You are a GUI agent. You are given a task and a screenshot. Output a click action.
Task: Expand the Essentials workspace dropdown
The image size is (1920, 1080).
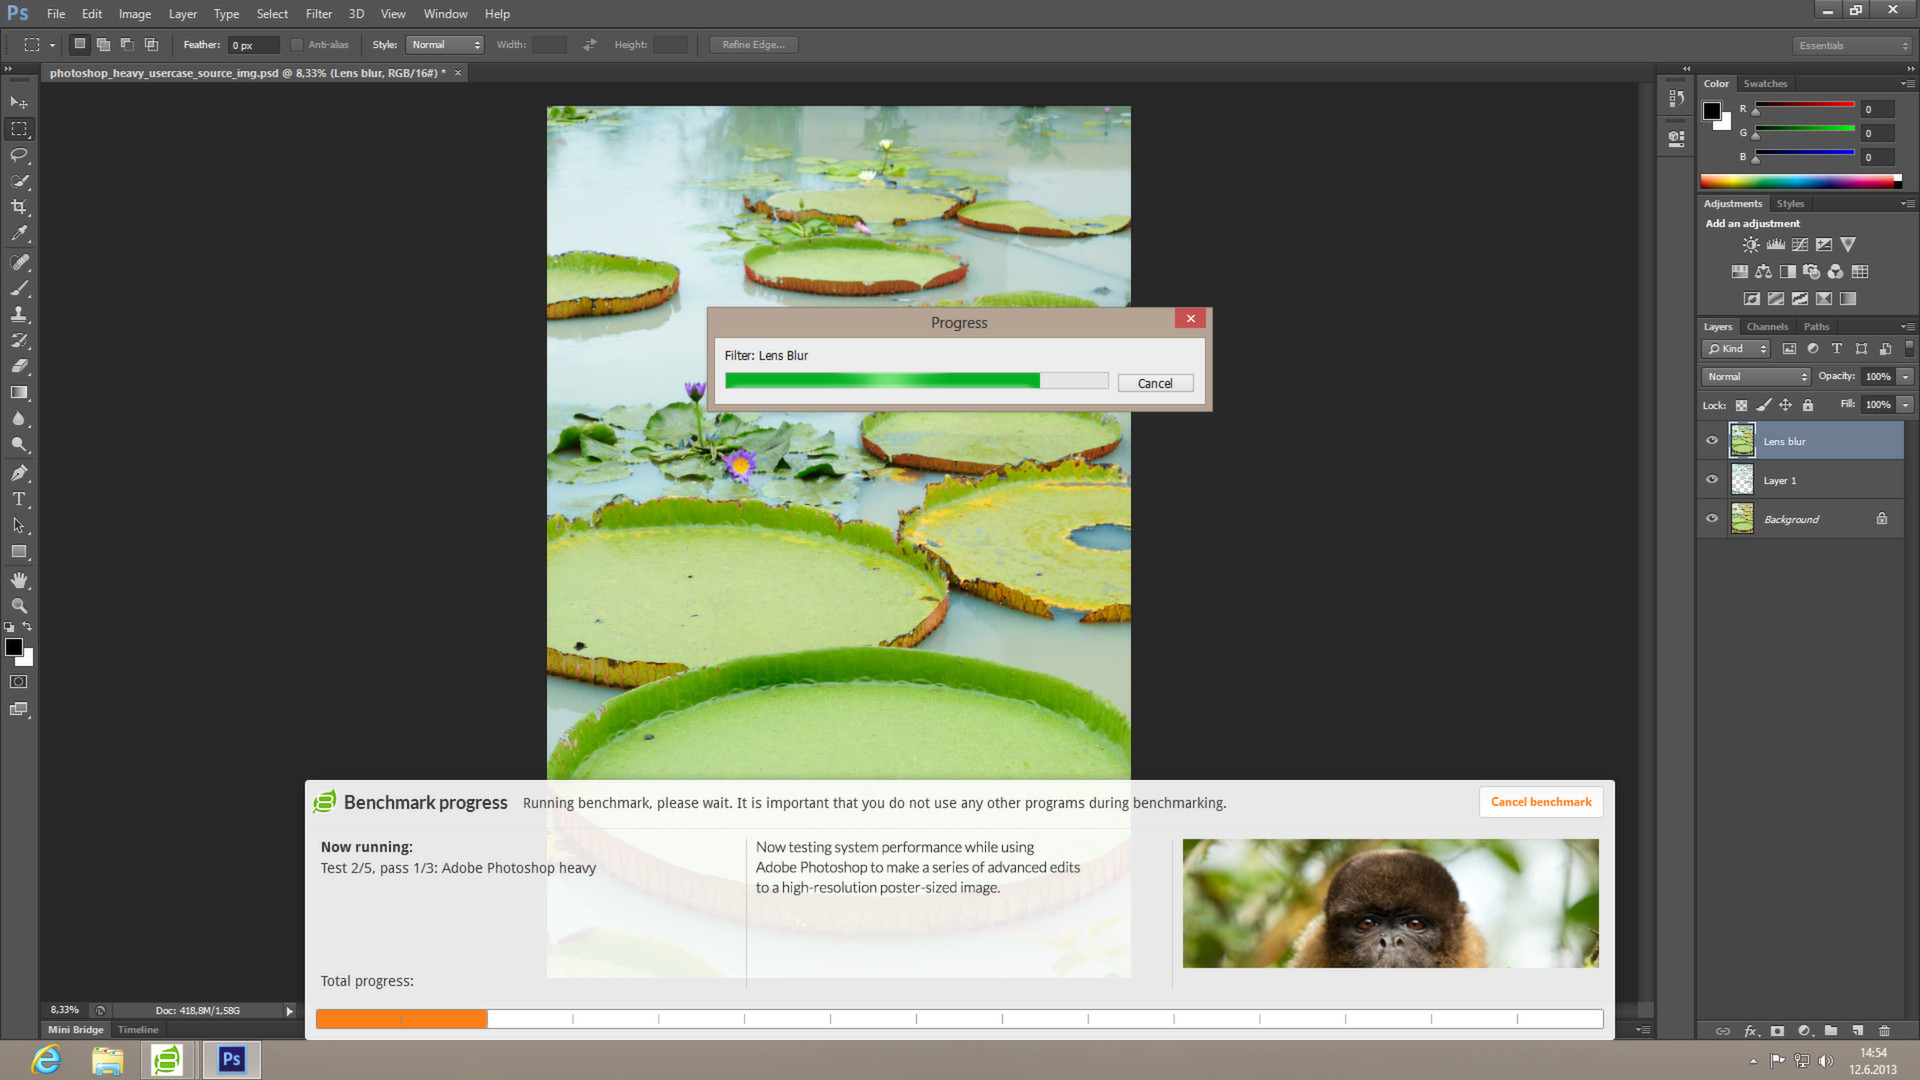click(x=1850, y=45)
